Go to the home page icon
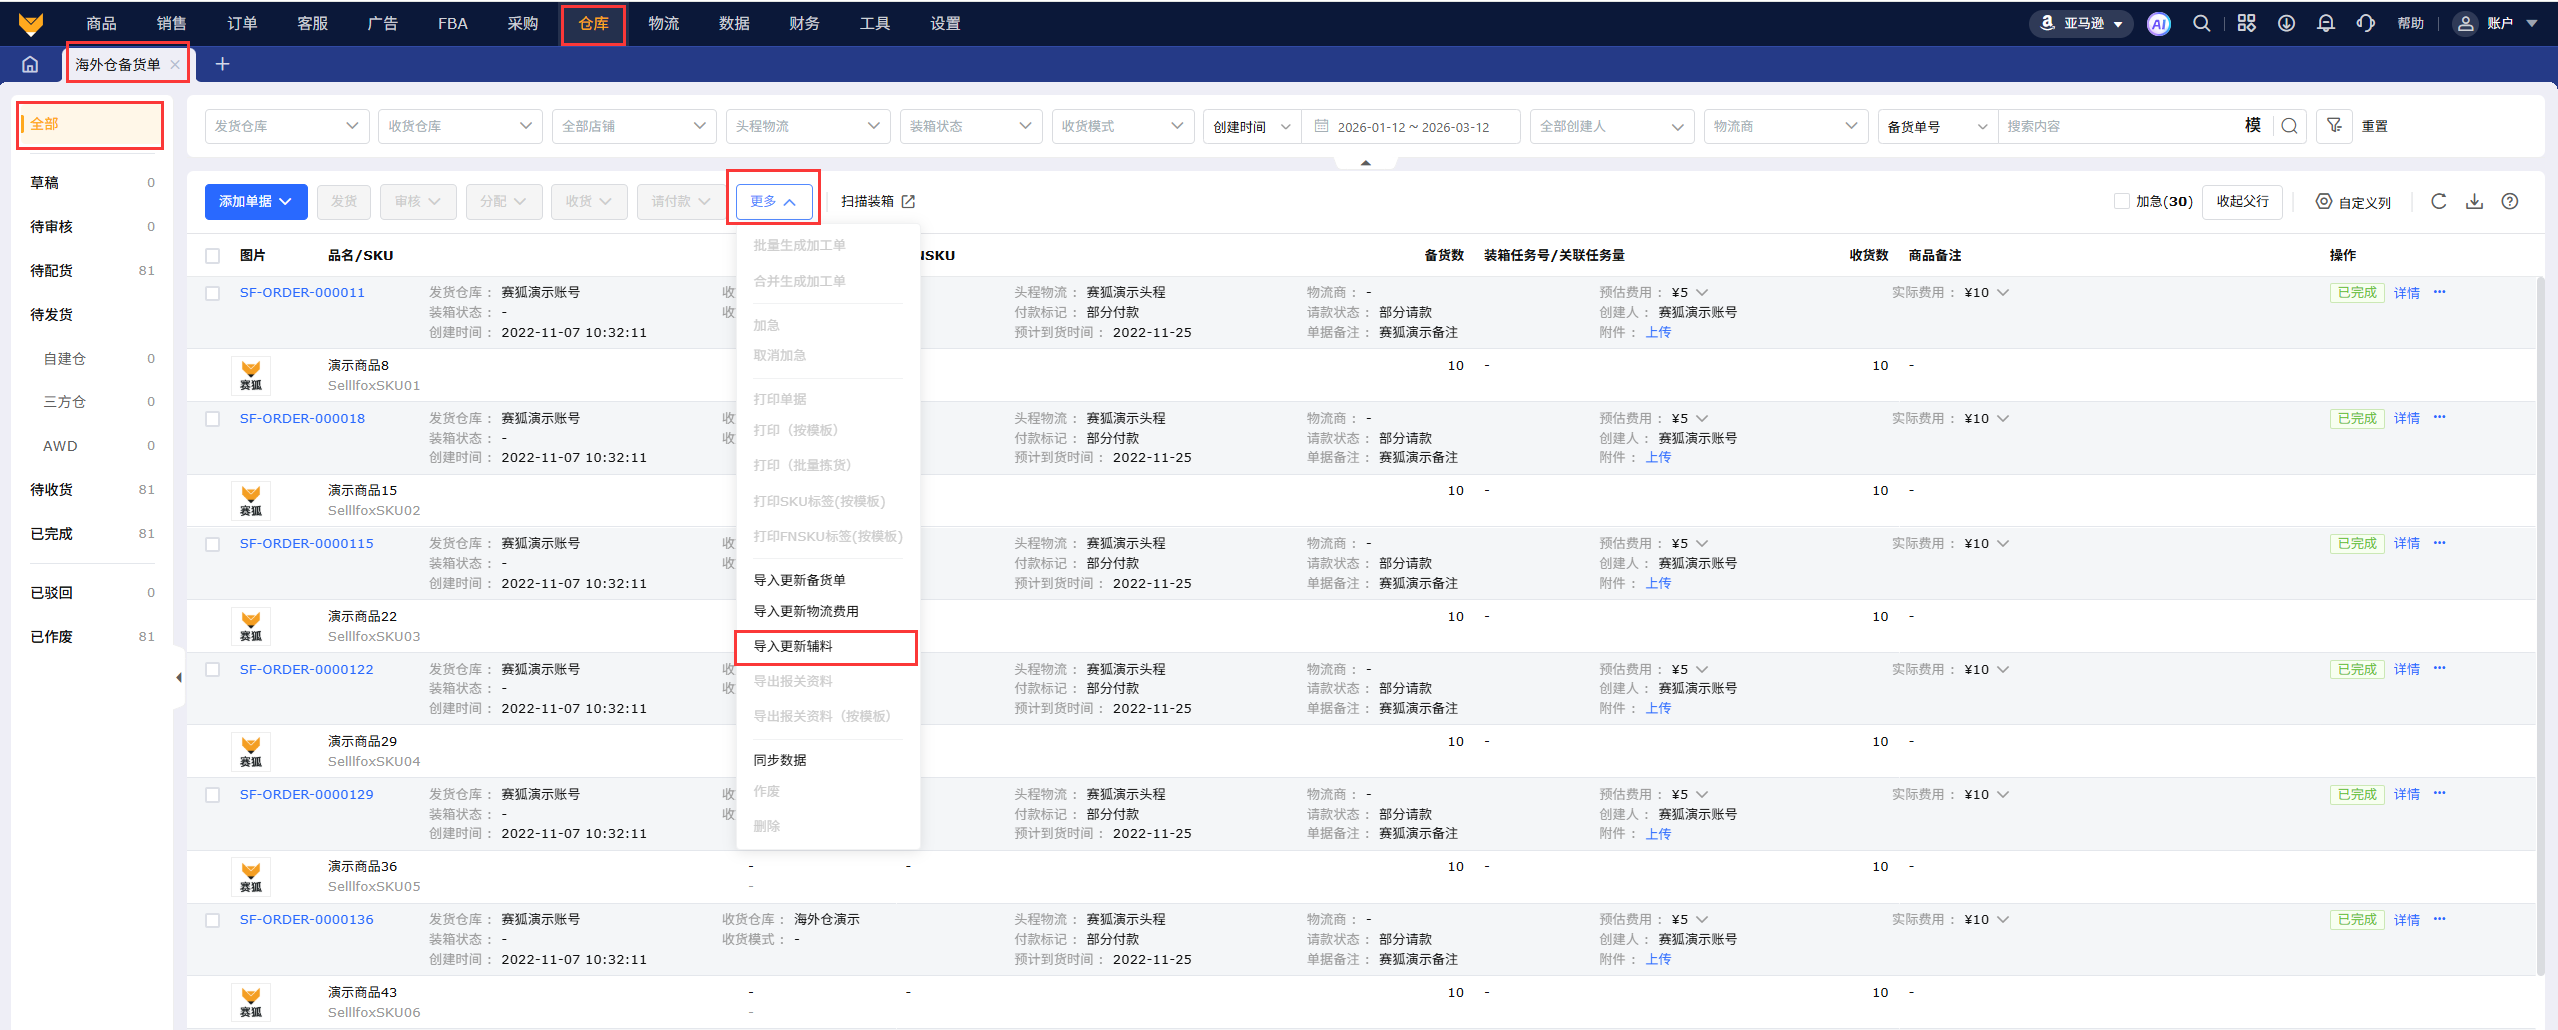Screen dimensions: 2558x1030 point(30,64)
